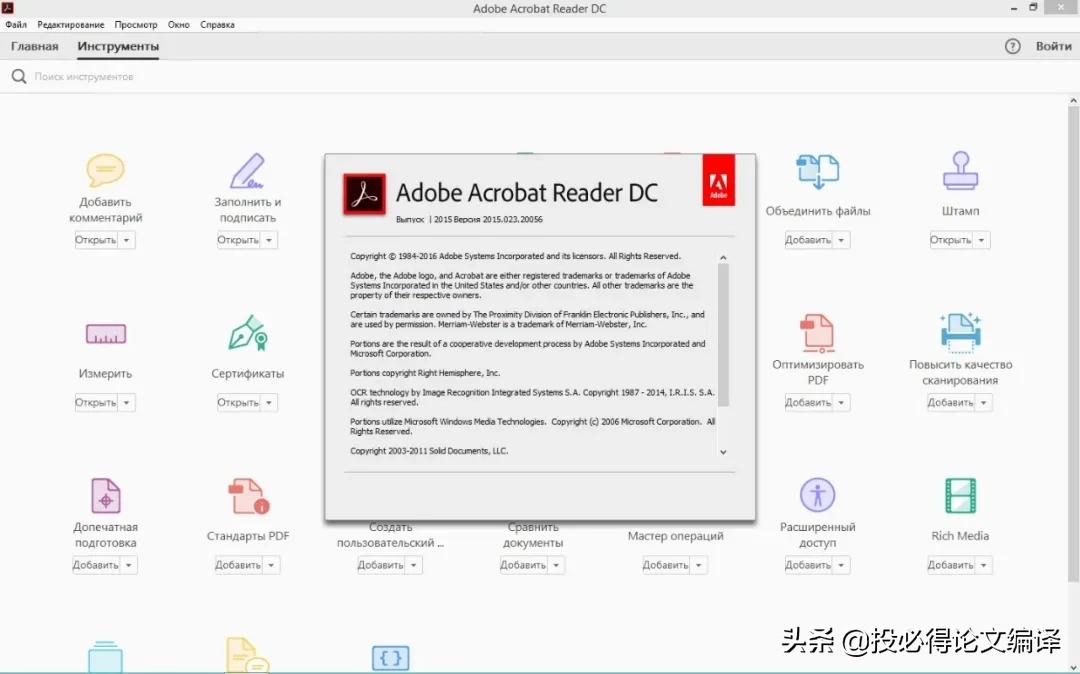Open the Редактирование menu
The image size is (1080, 674).
71,24
